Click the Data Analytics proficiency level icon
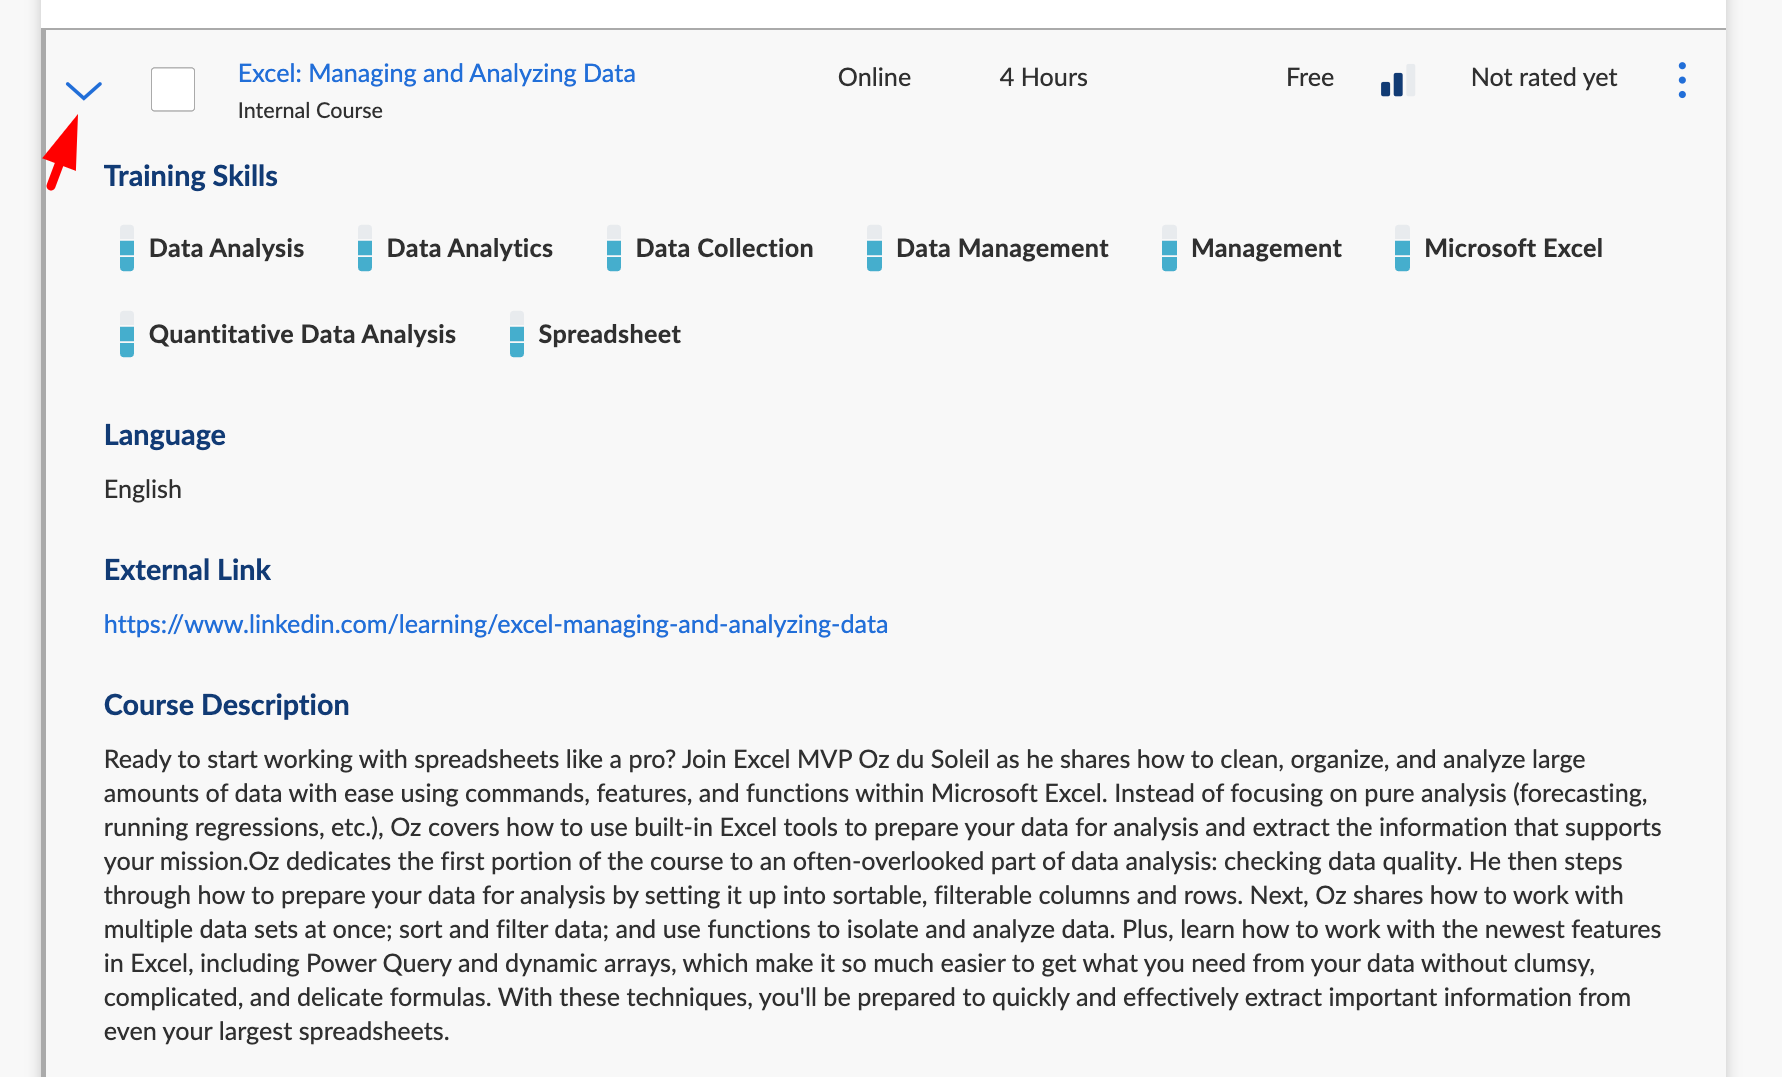Image resolution: width=1782 pixels, height=1077 pixels. [x=365, y=248]
